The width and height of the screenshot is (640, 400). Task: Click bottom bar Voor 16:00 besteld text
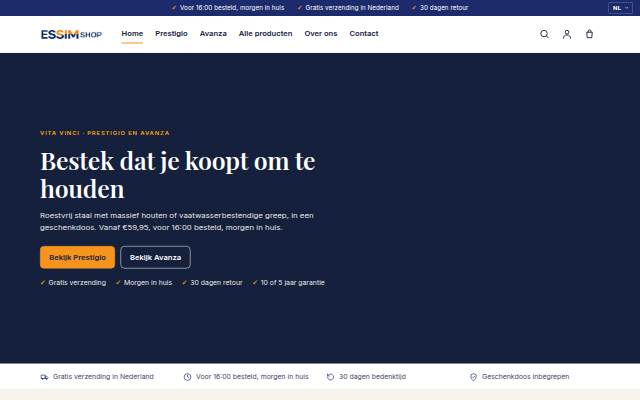coord(252,377)
